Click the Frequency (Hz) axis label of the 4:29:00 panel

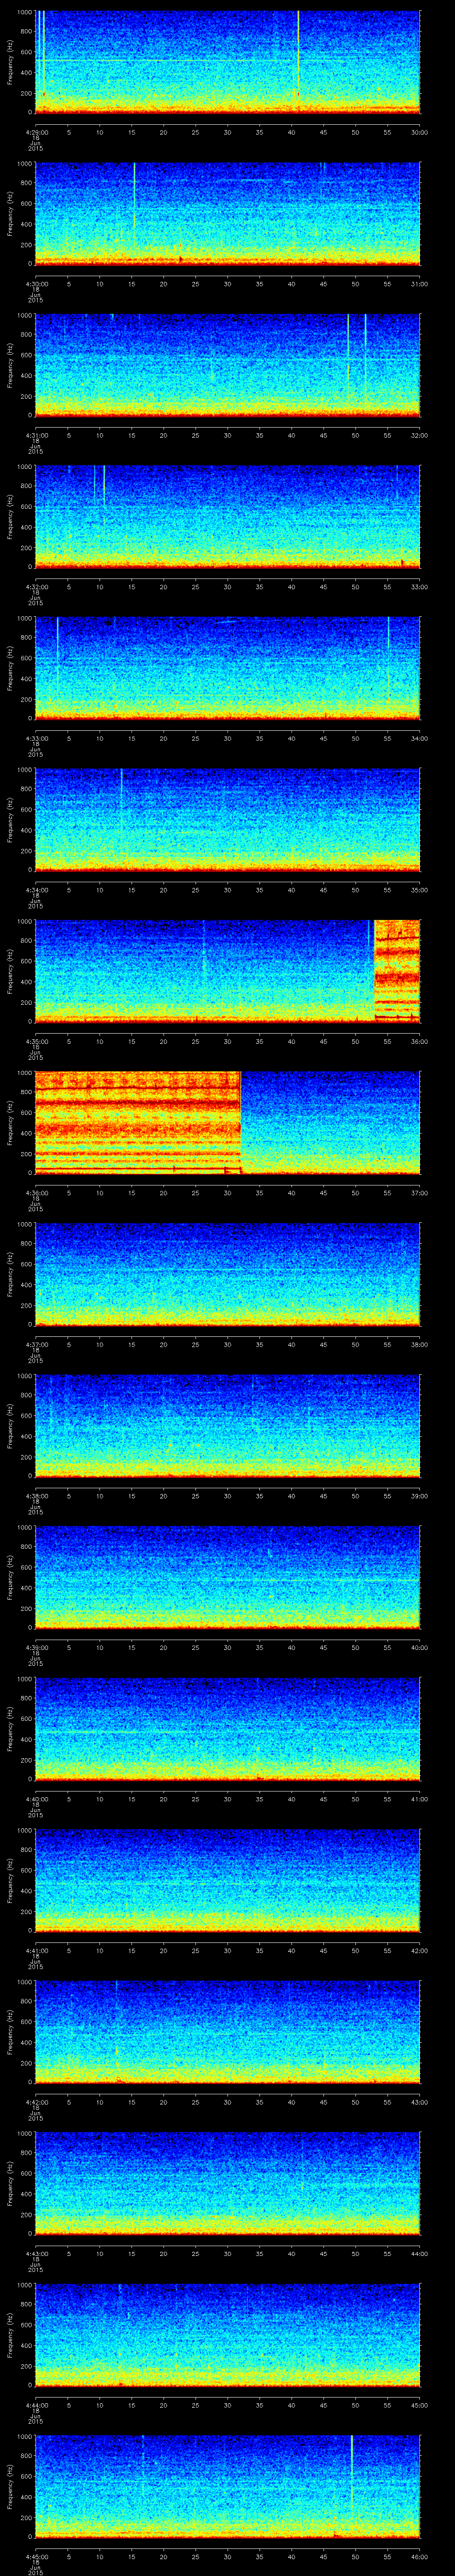(x=10, y=62)
